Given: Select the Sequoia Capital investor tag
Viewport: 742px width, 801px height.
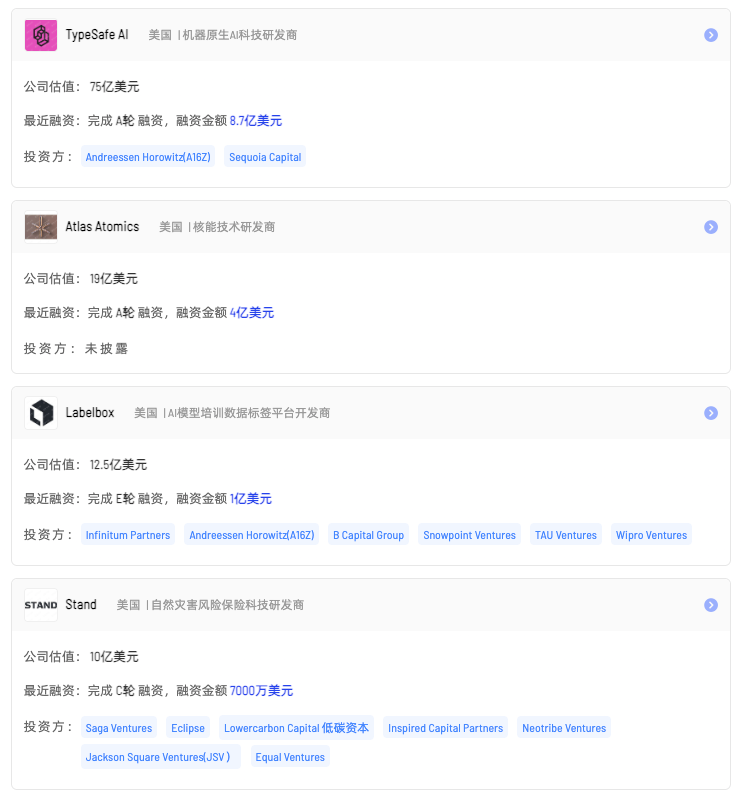Looking at the screenshot, I should (265, 157).
